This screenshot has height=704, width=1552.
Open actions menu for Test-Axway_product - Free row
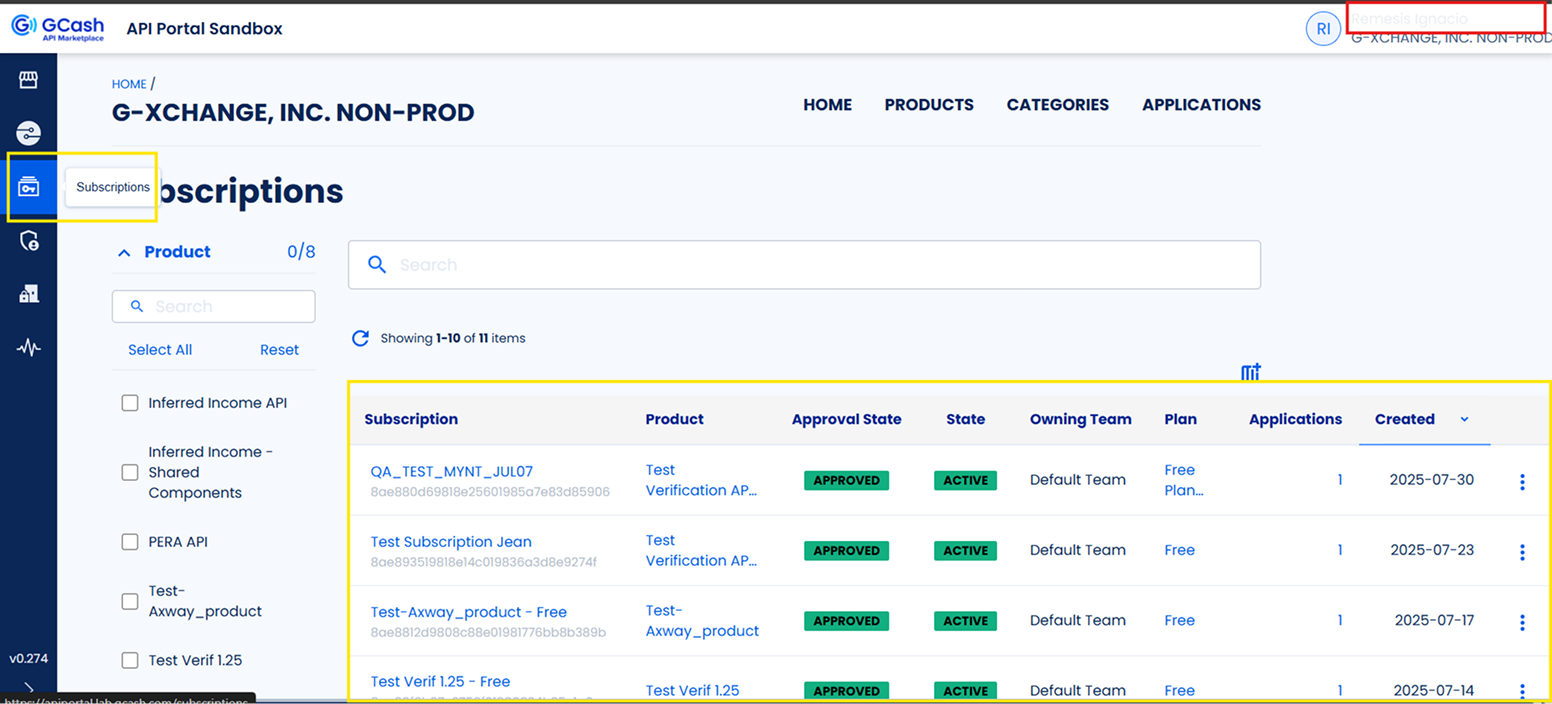[1522, 622]
